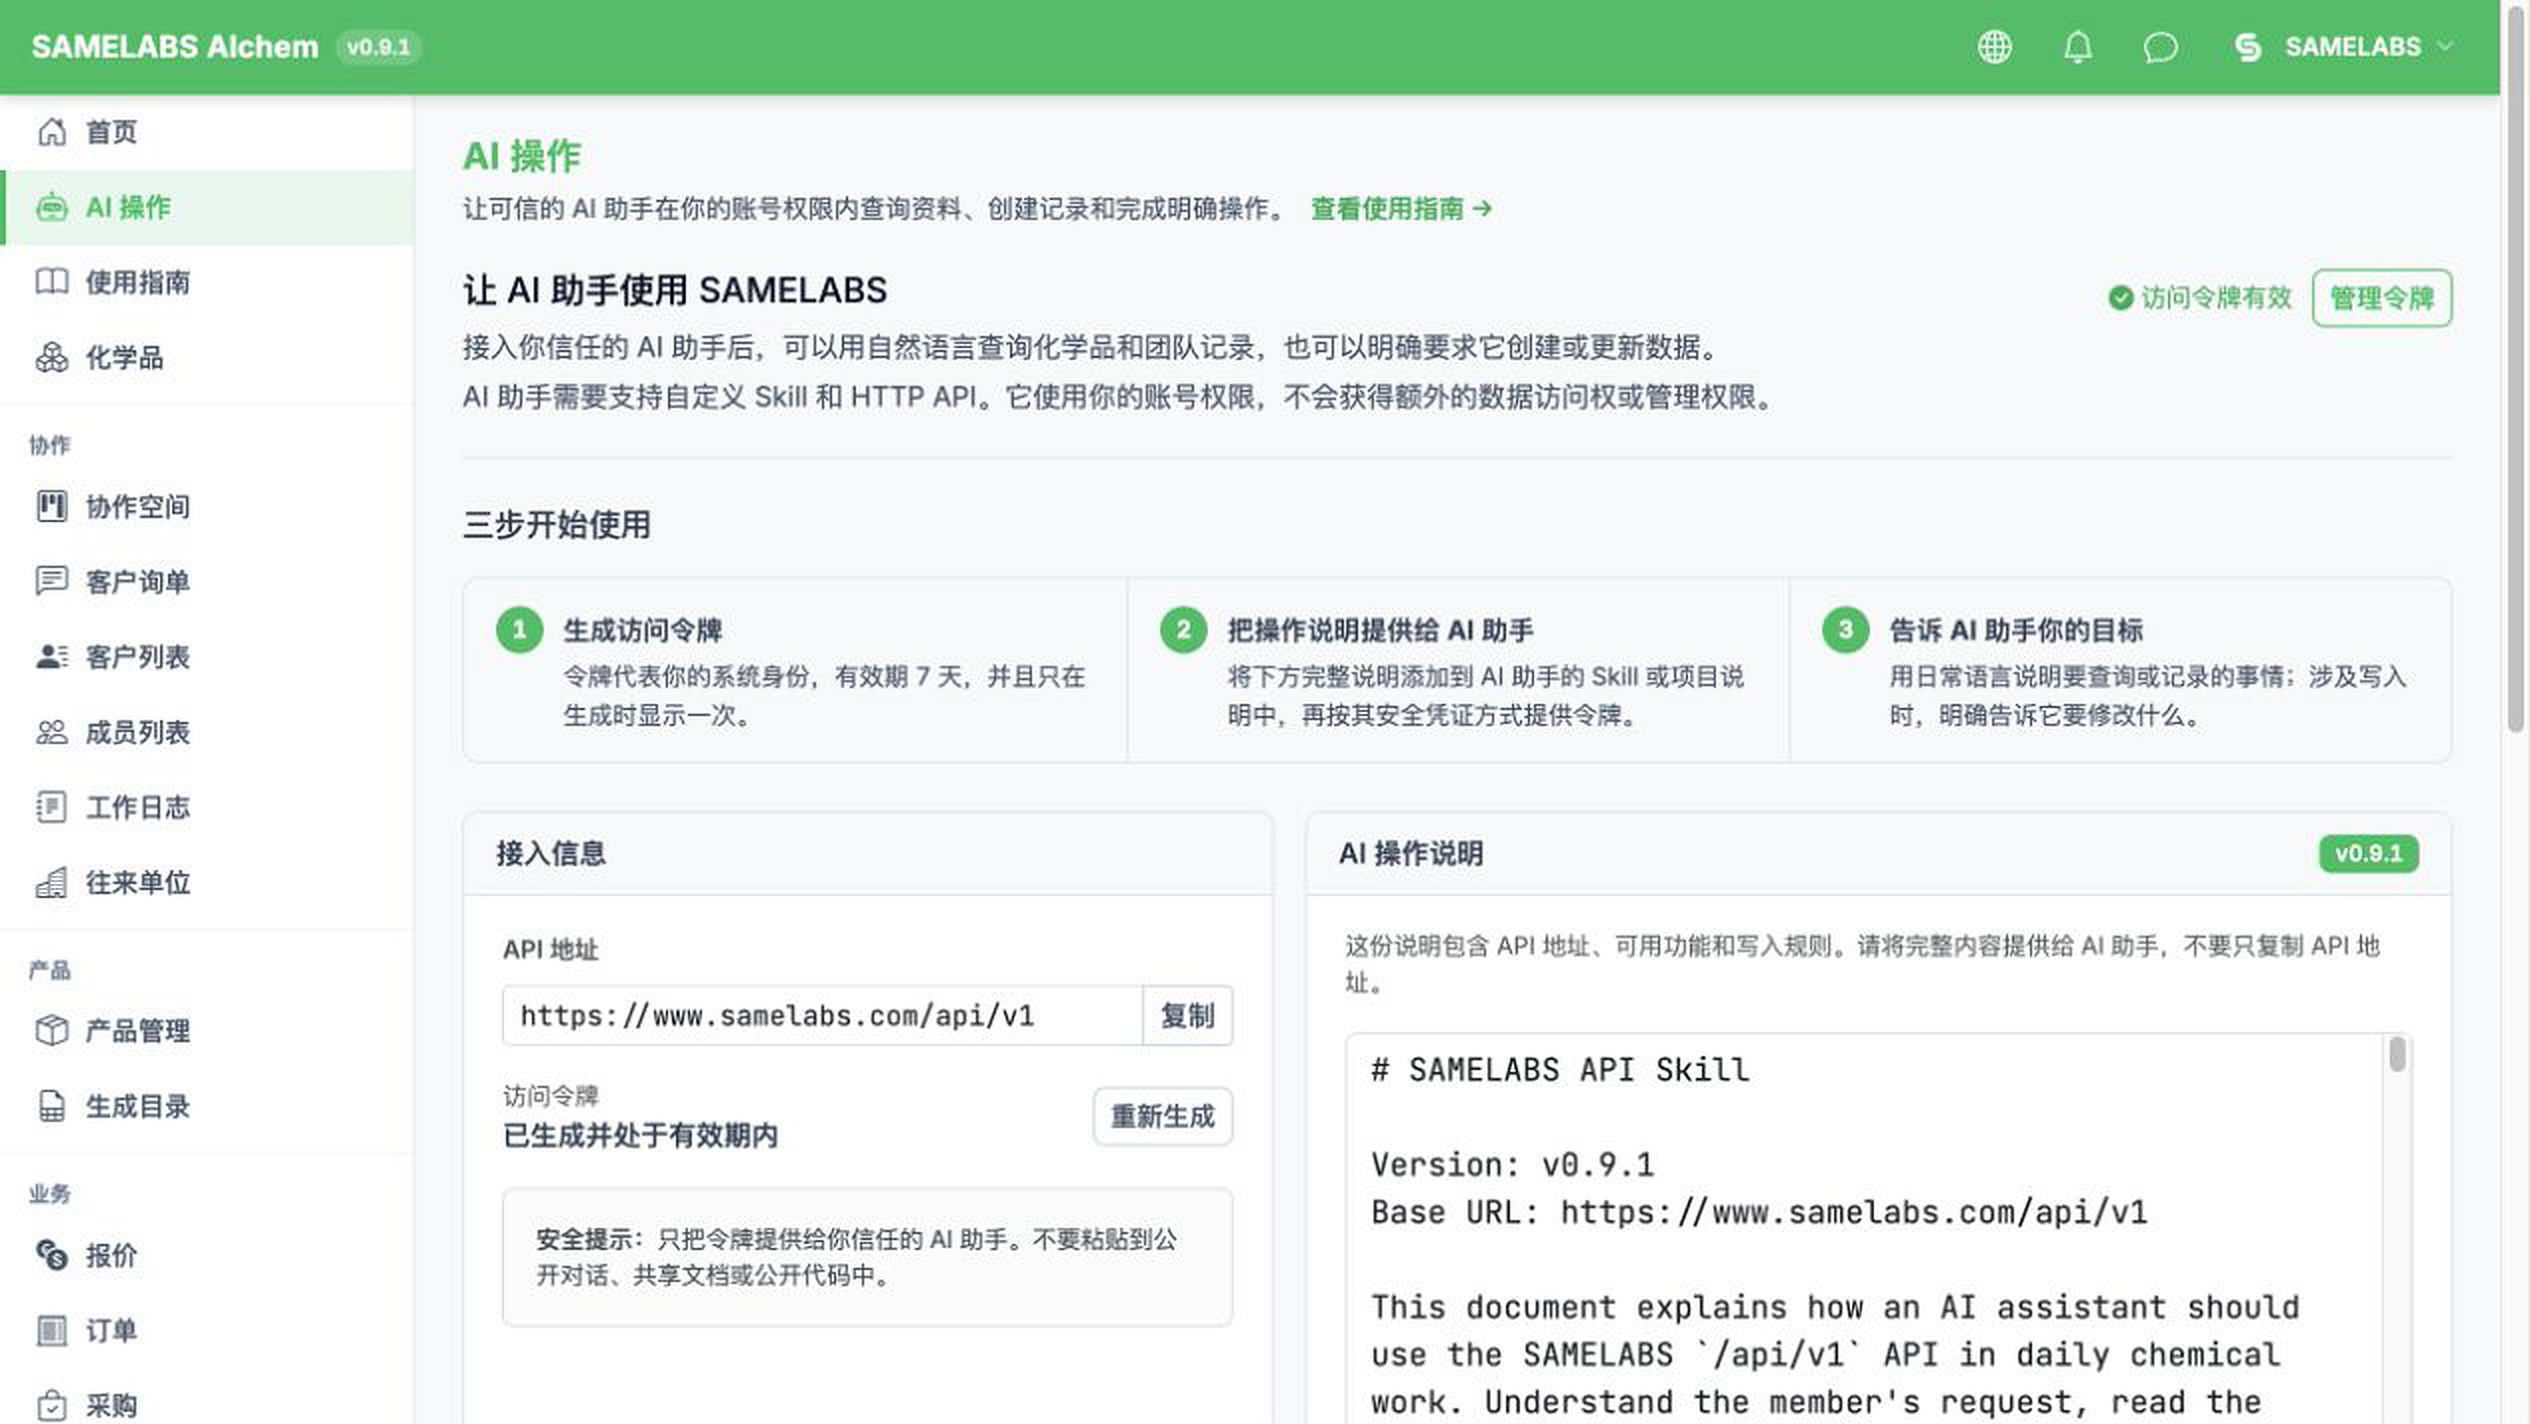Click the people icon beside 成员列表
This screenshot has height=1424, width=2530.
(x=52, y=732)
